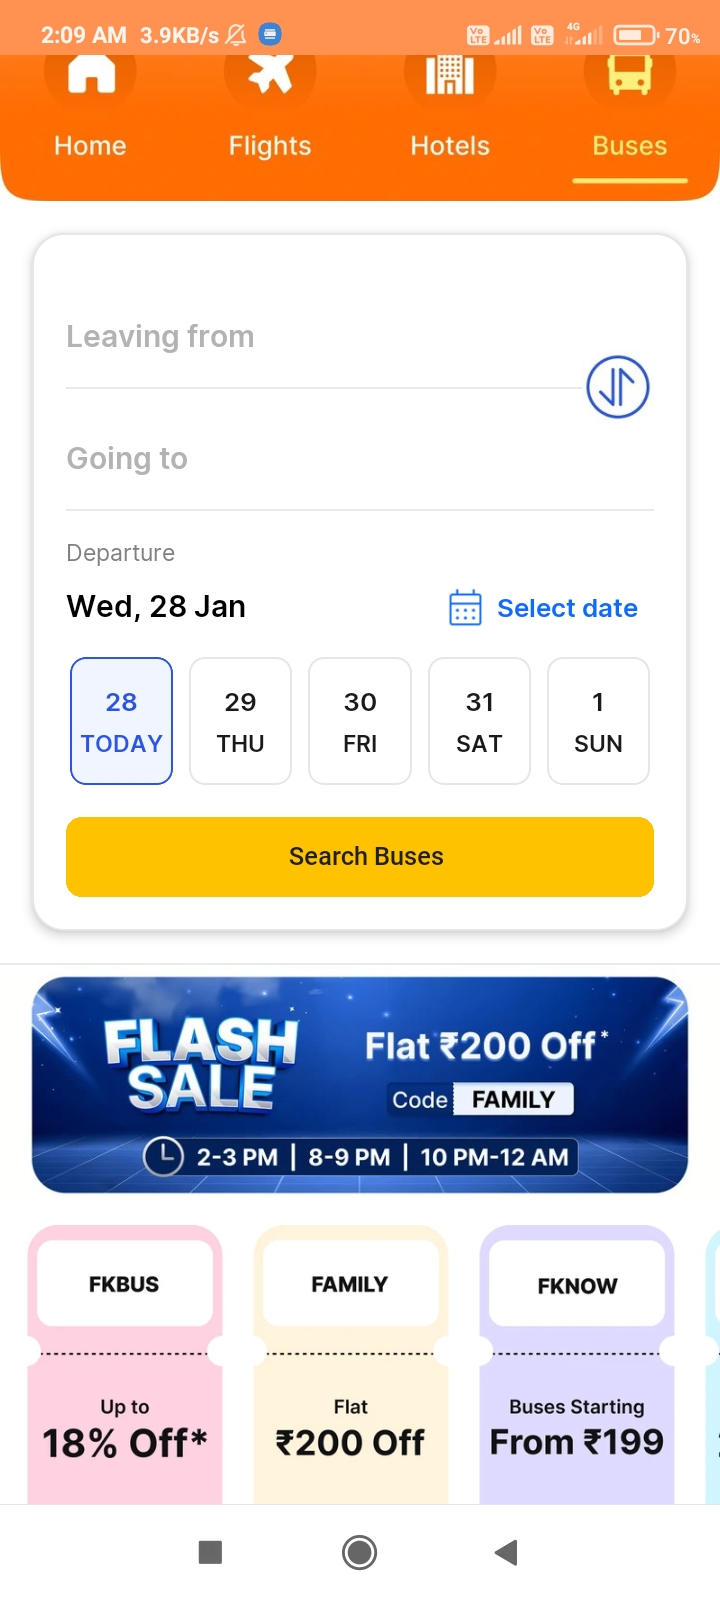Open the departure date picker via Select date
This screenshot has height=1600, width=720.
click(567, 608)
